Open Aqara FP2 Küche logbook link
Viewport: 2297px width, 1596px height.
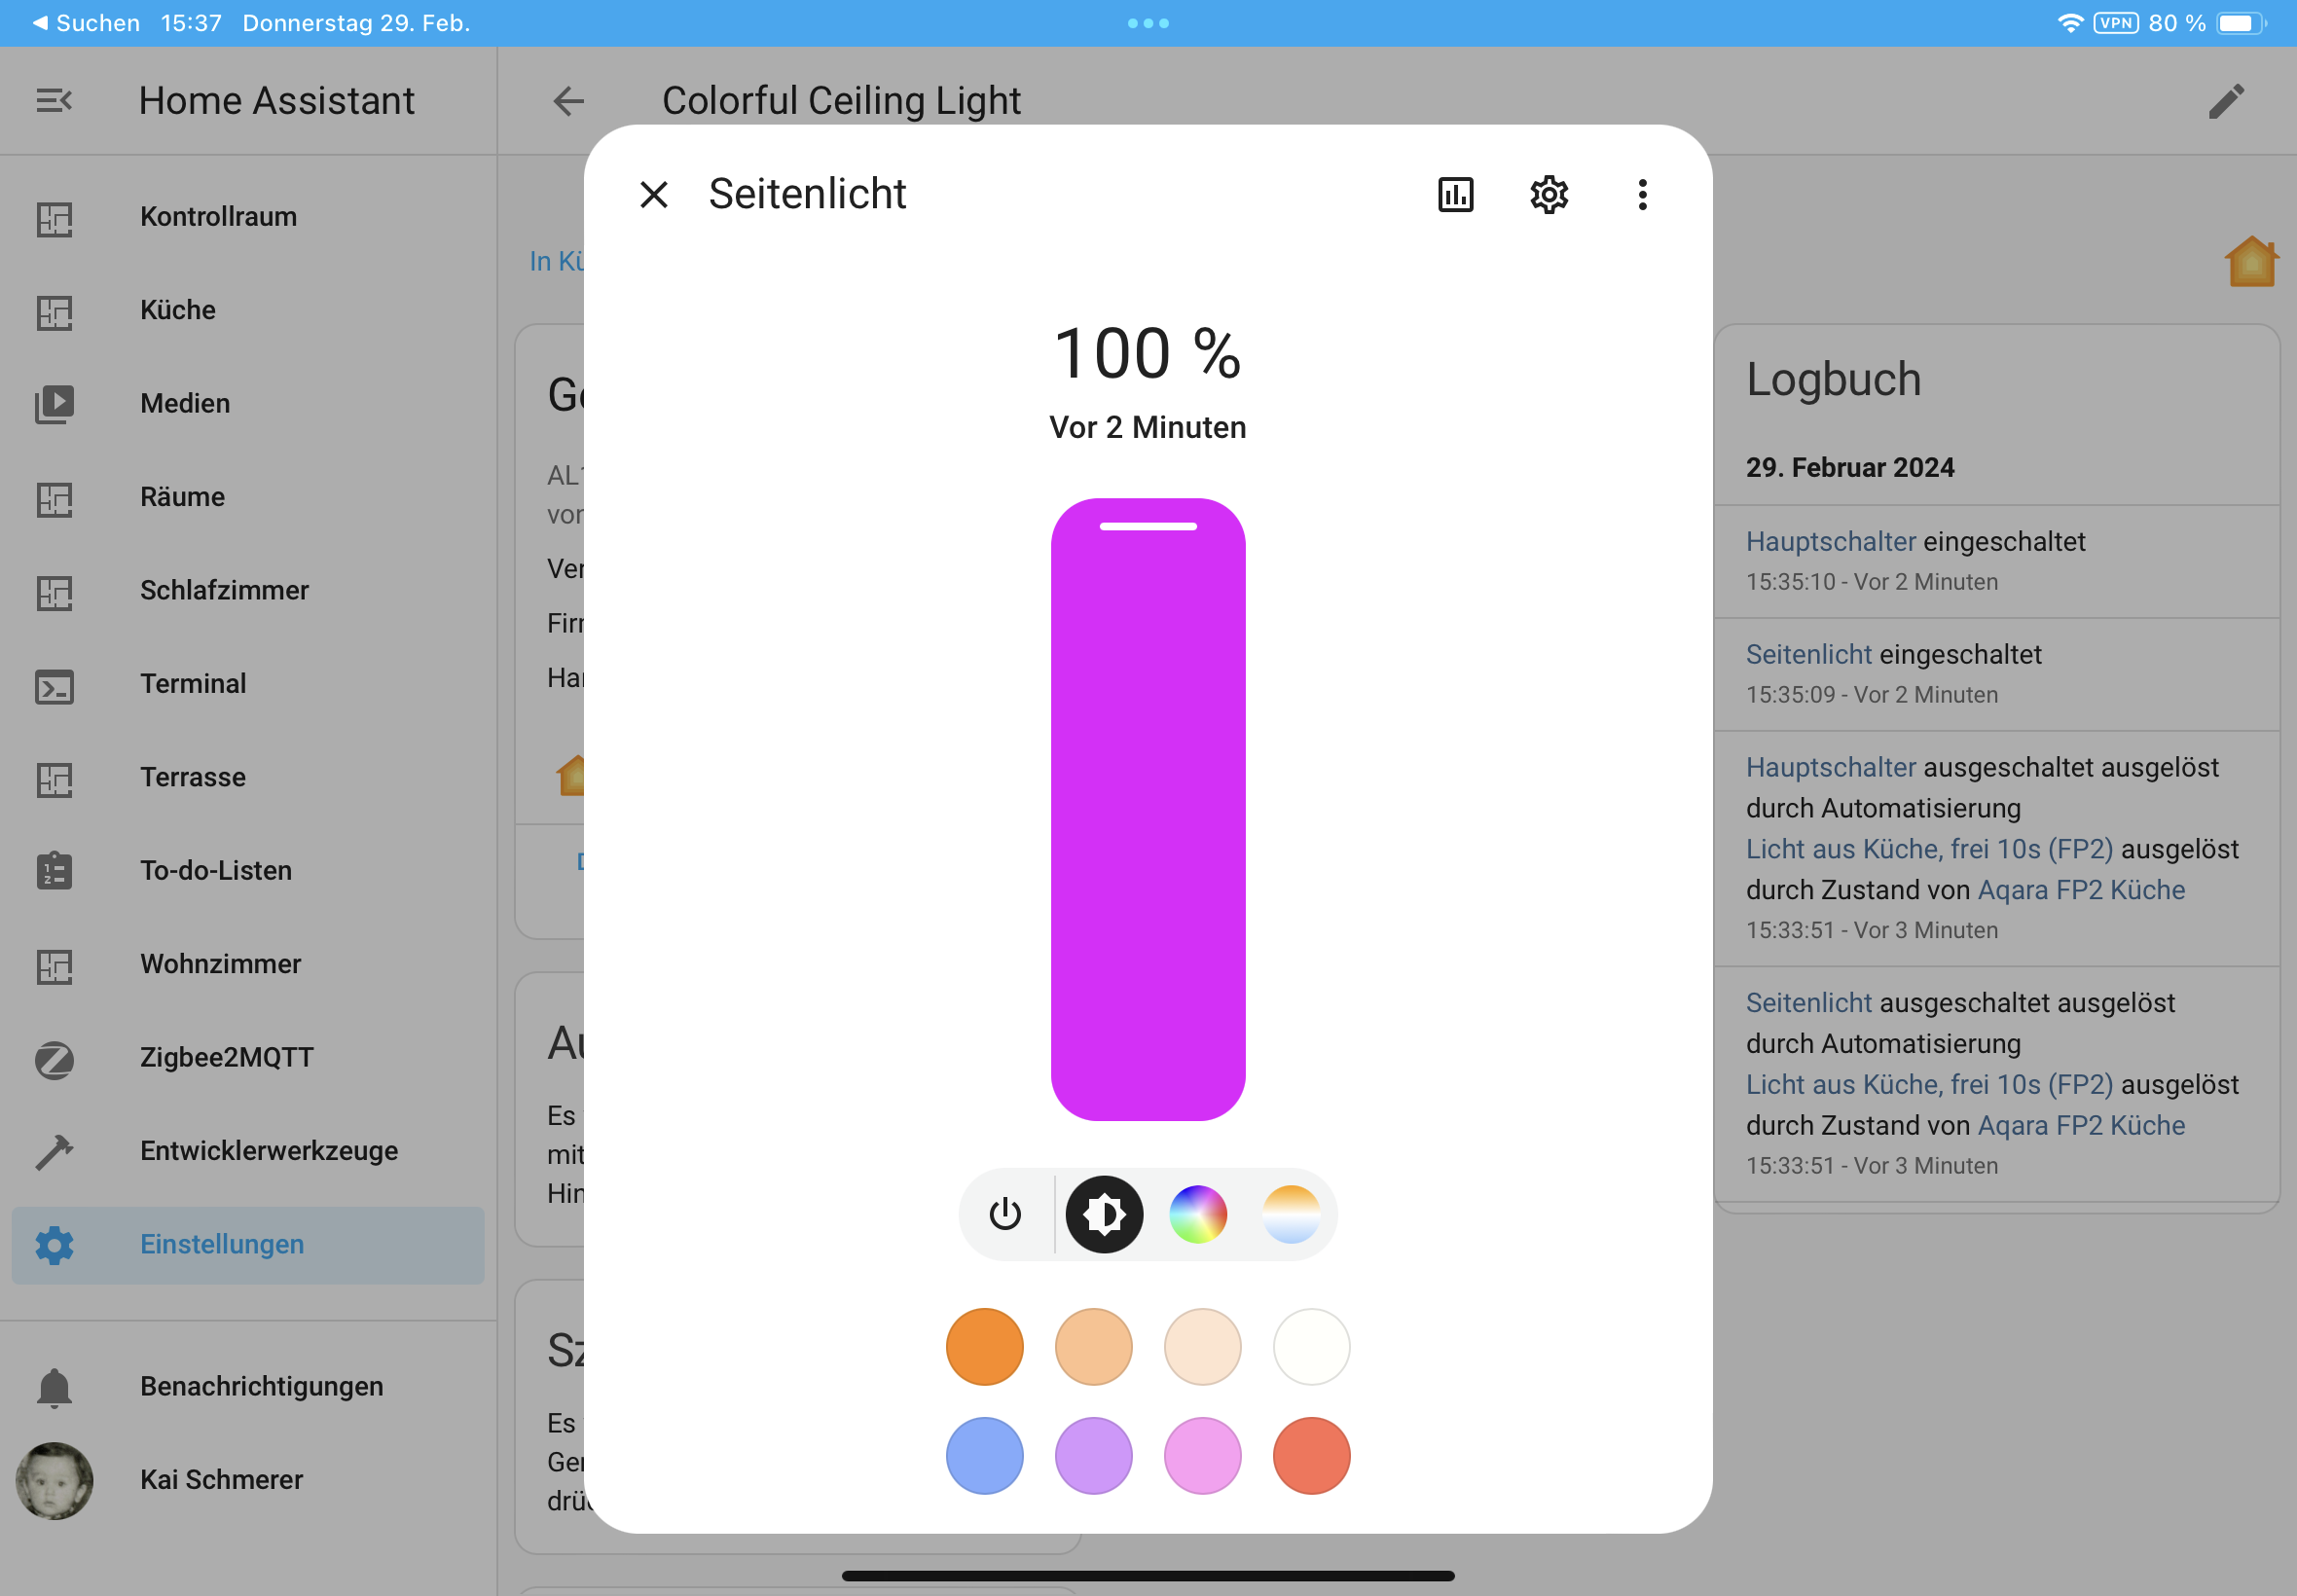coord(2080,889)
